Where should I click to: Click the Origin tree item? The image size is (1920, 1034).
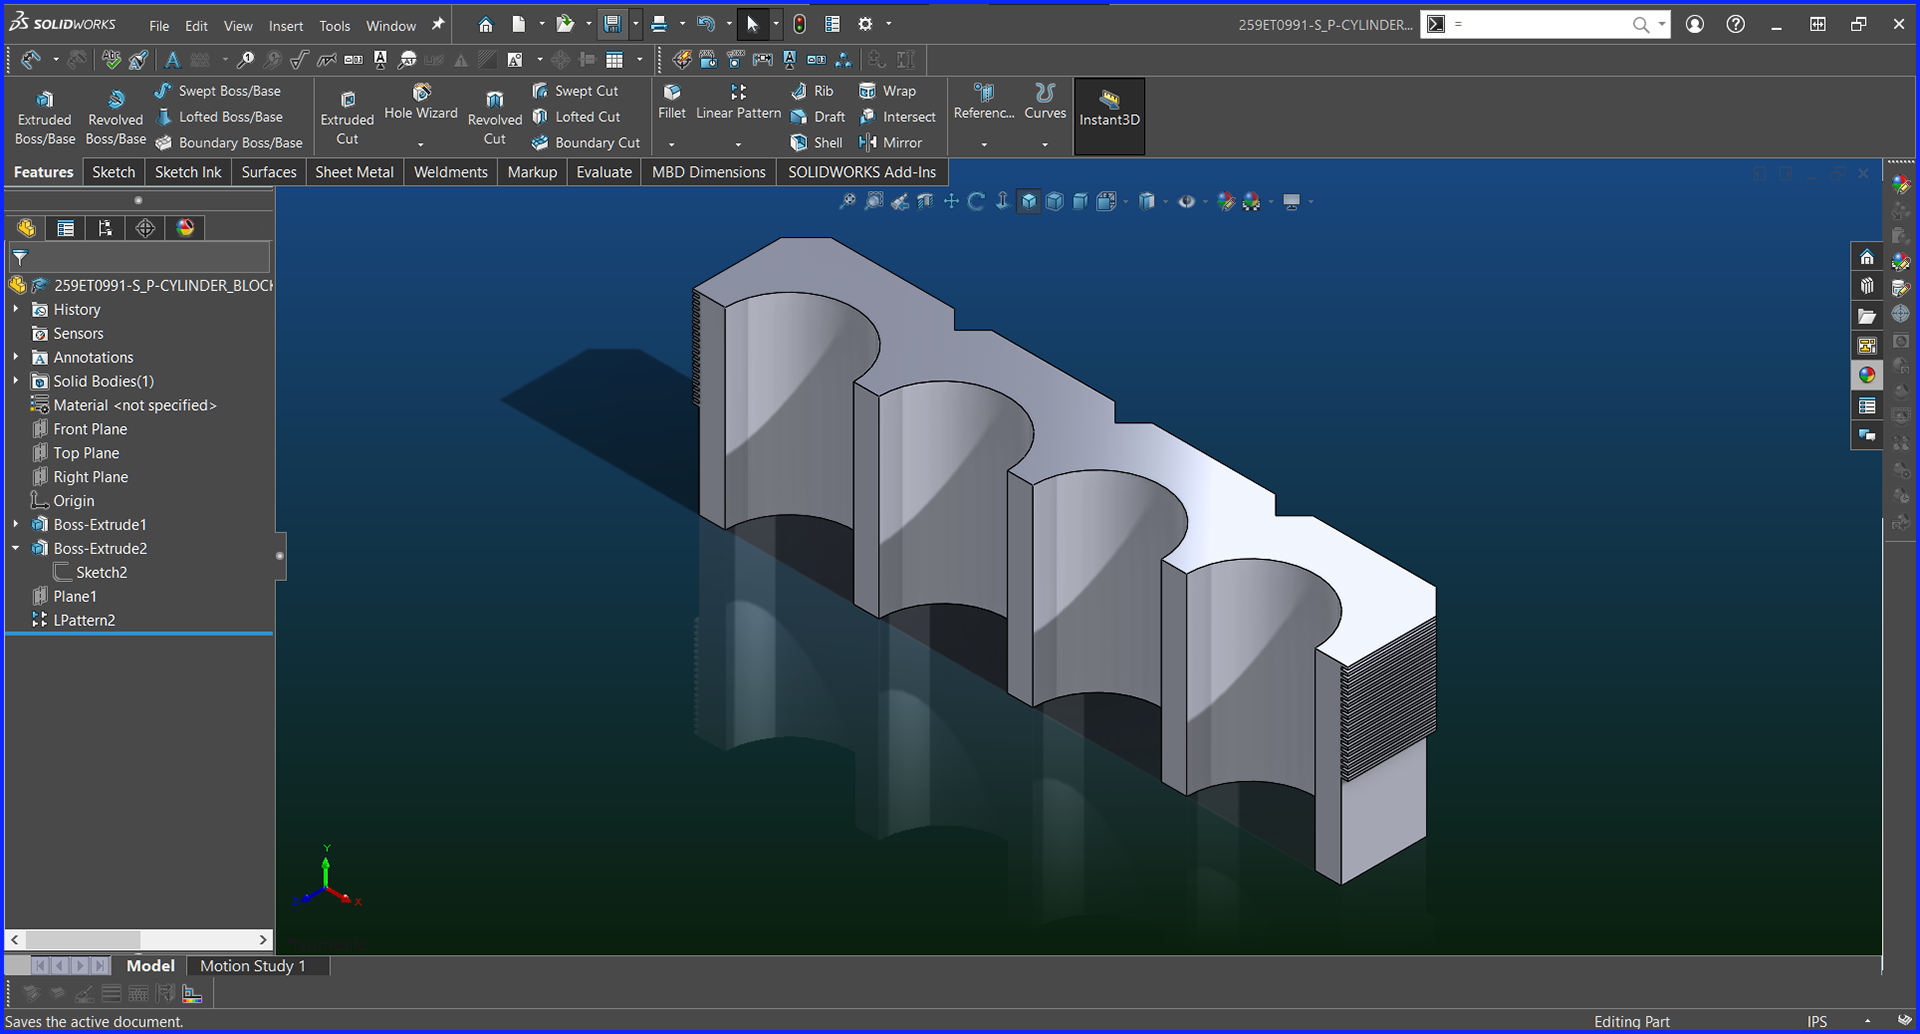click(x=74, y=501)
